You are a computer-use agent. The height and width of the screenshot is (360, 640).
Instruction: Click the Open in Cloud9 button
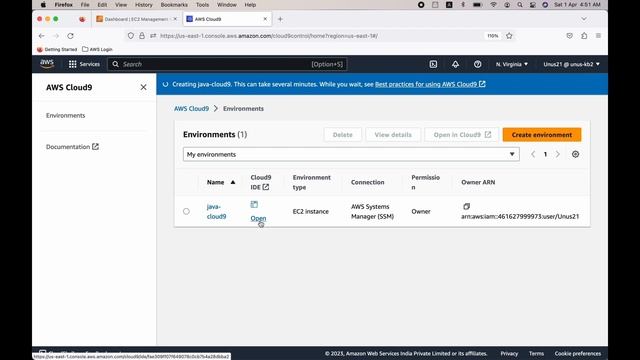[x=462, y=135]
